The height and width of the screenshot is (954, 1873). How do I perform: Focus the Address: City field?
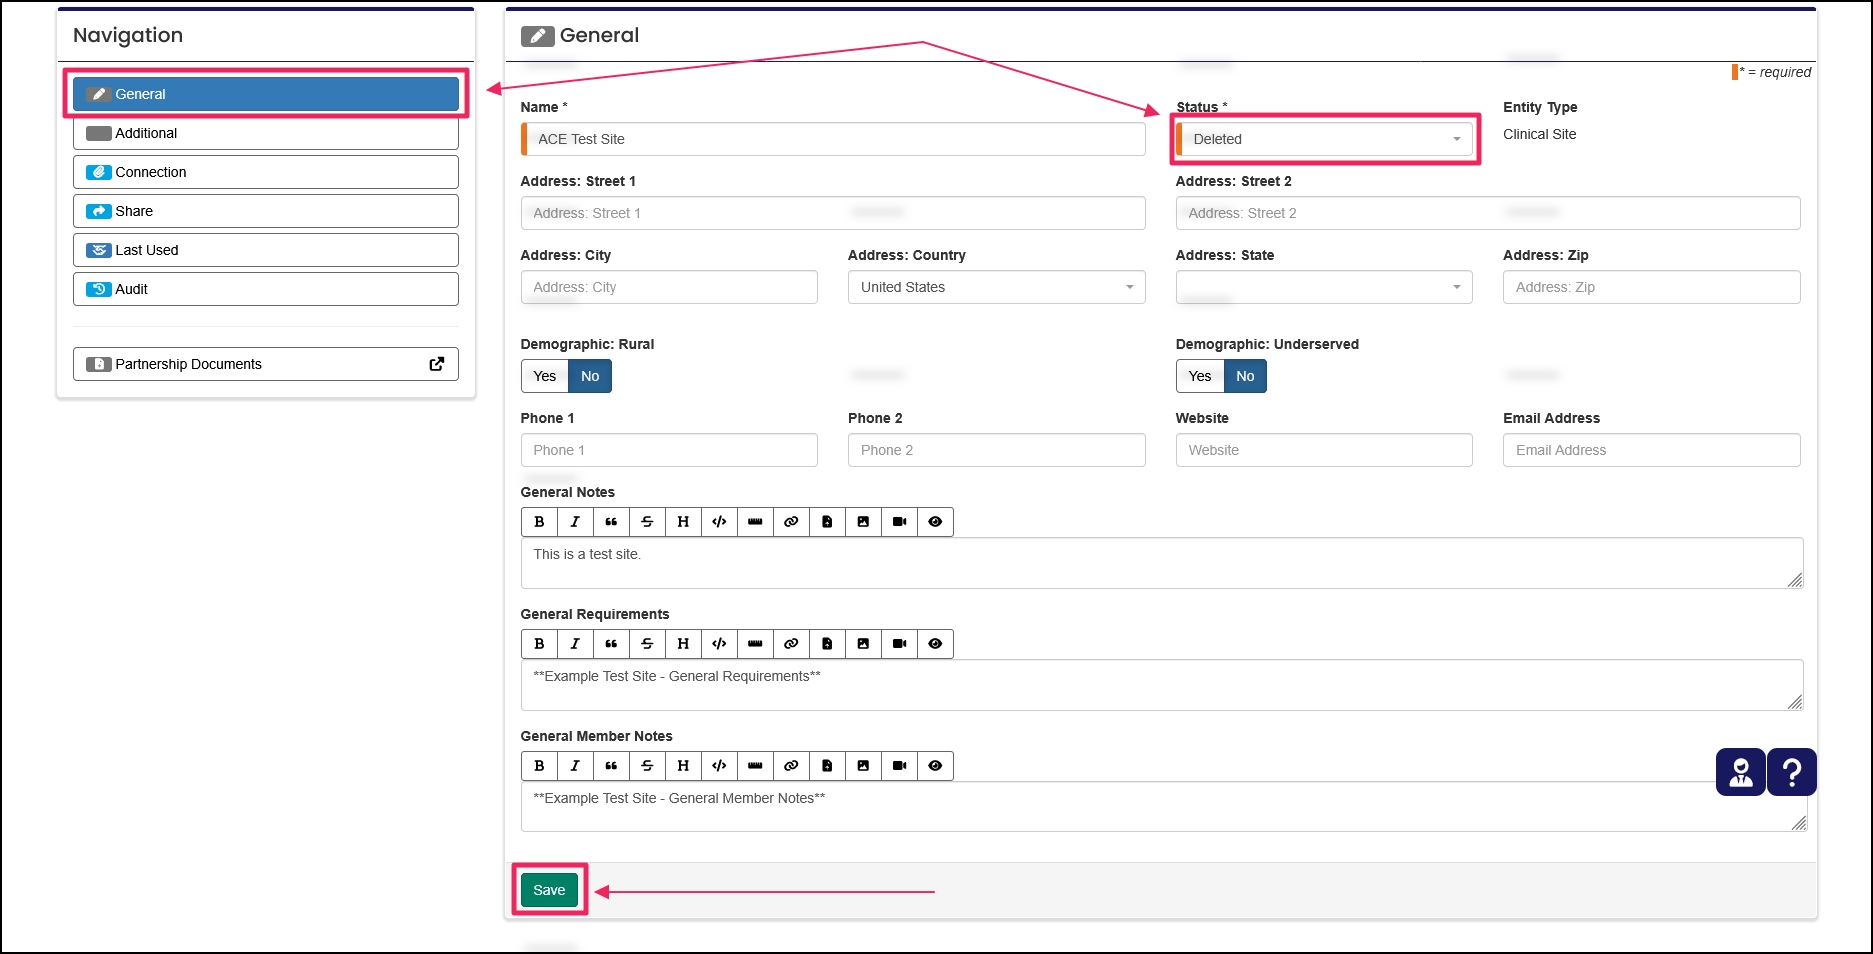(x=669, y=287)
